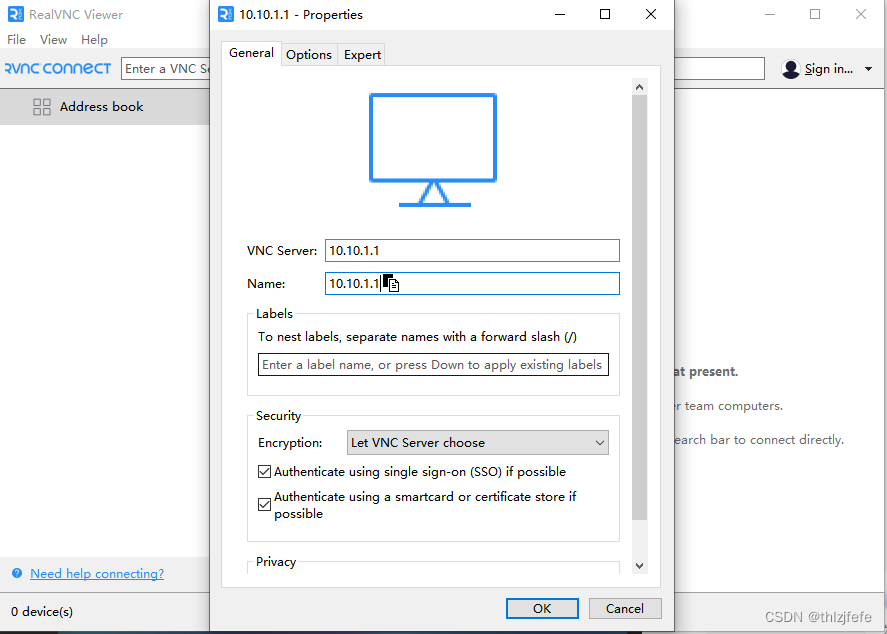887x634 pixels.
Task: Click the Properties dialog title icon
Action: point(226,14)
